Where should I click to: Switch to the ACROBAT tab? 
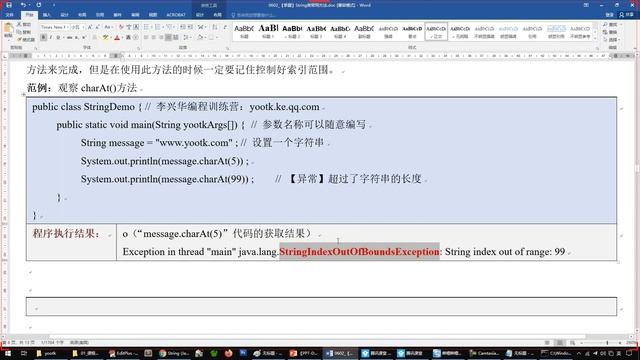[176, 15]
